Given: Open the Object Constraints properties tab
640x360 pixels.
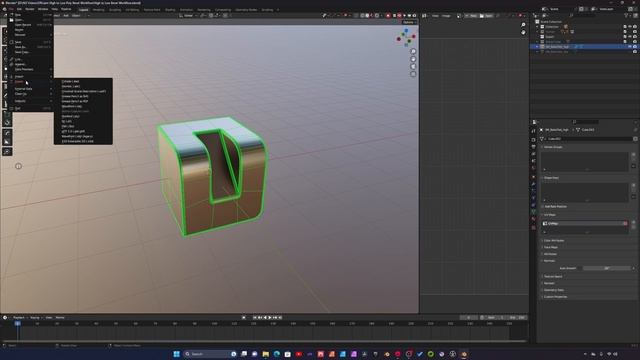Looking at the screenshot, I should pos(533,205).
